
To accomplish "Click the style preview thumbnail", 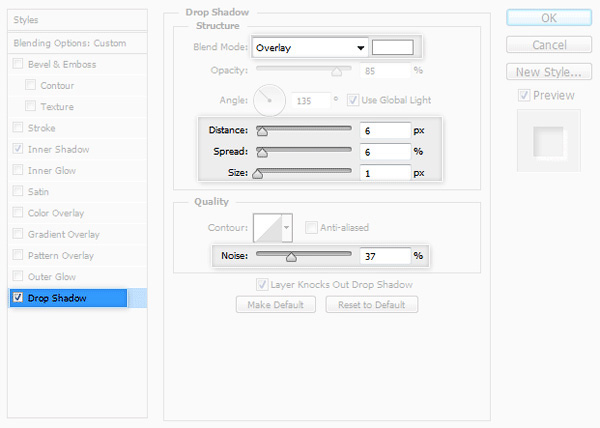I will (549, 141).
